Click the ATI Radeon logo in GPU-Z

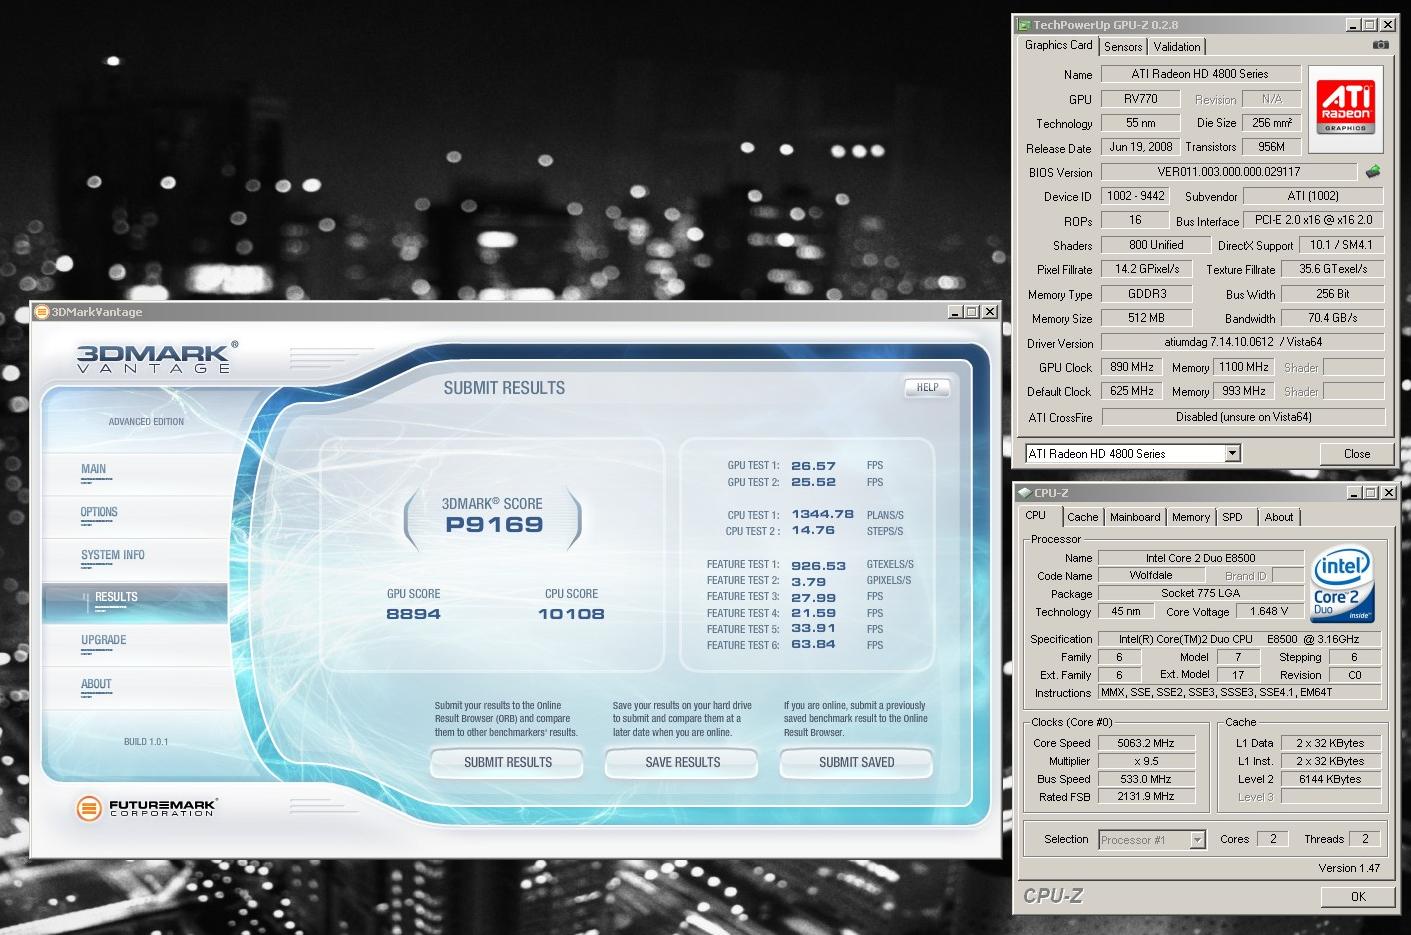pos(1346,107)
